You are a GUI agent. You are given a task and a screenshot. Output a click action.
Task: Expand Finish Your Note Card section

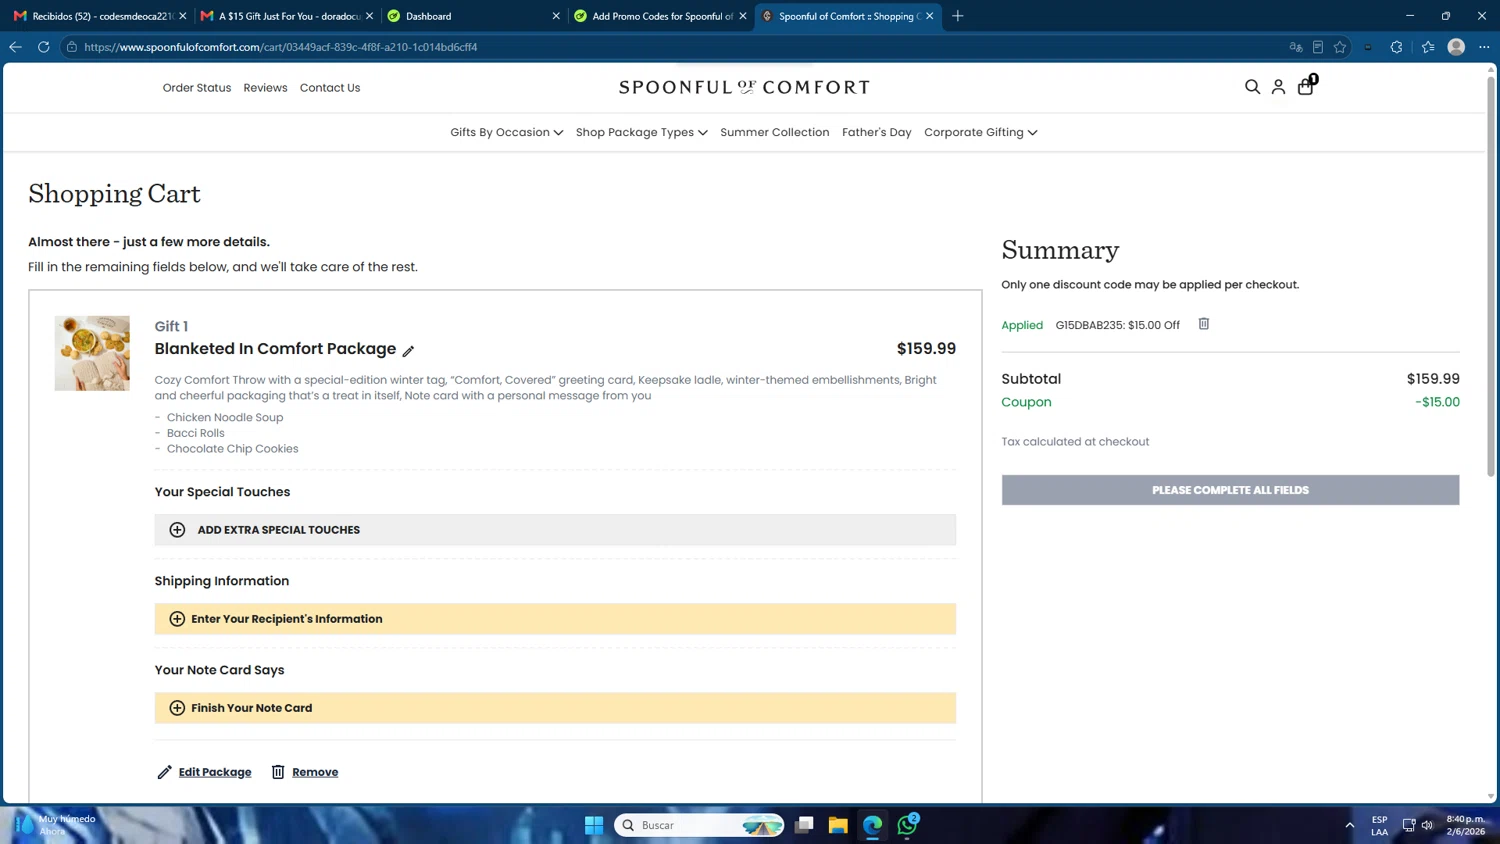click(x=555, y=708)
